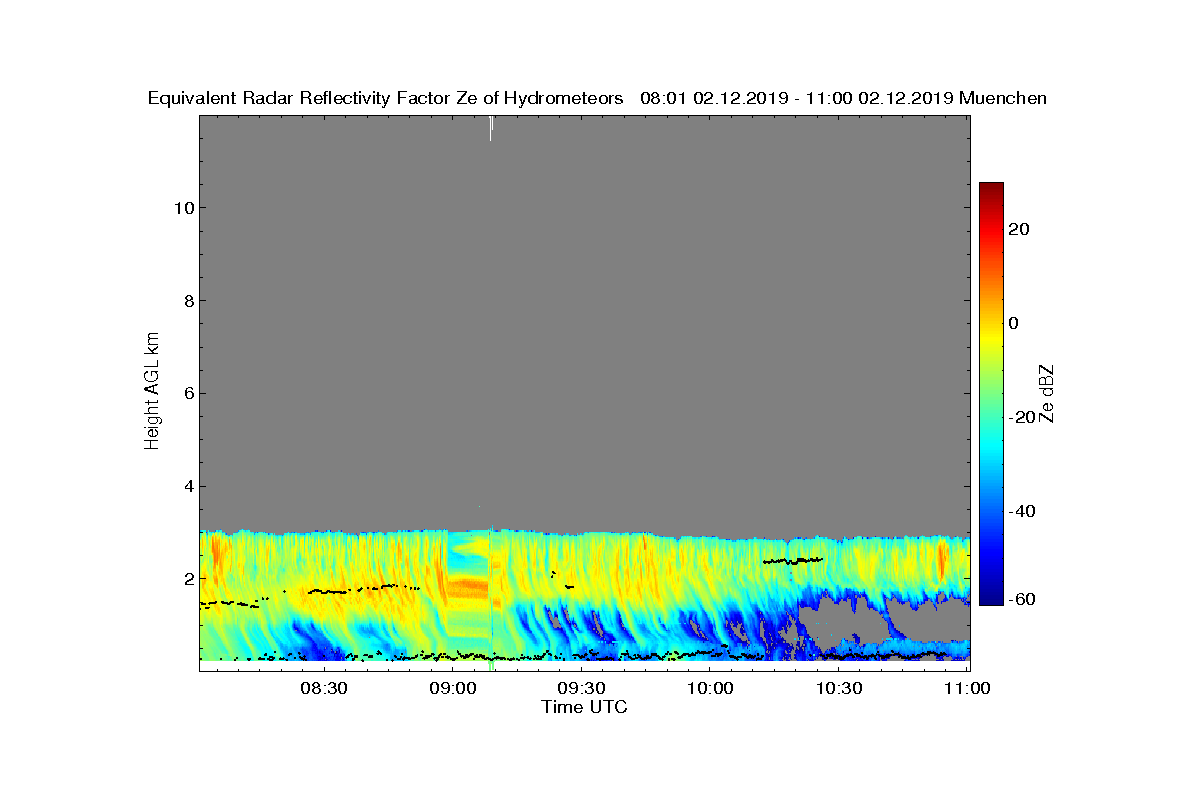Screen dimensions: 1200x800
Task: Click the height tick label '6'
Action: 187,394
